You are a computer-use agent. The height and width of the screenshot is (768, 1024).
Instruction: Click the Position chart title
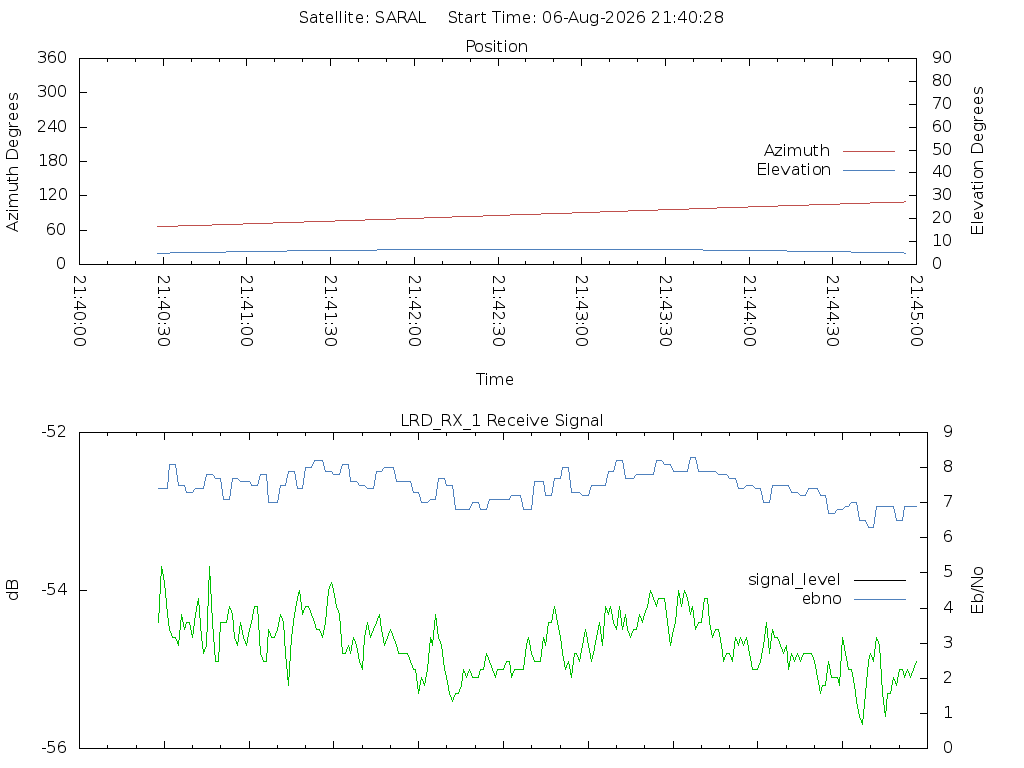[x=496, y=46]
